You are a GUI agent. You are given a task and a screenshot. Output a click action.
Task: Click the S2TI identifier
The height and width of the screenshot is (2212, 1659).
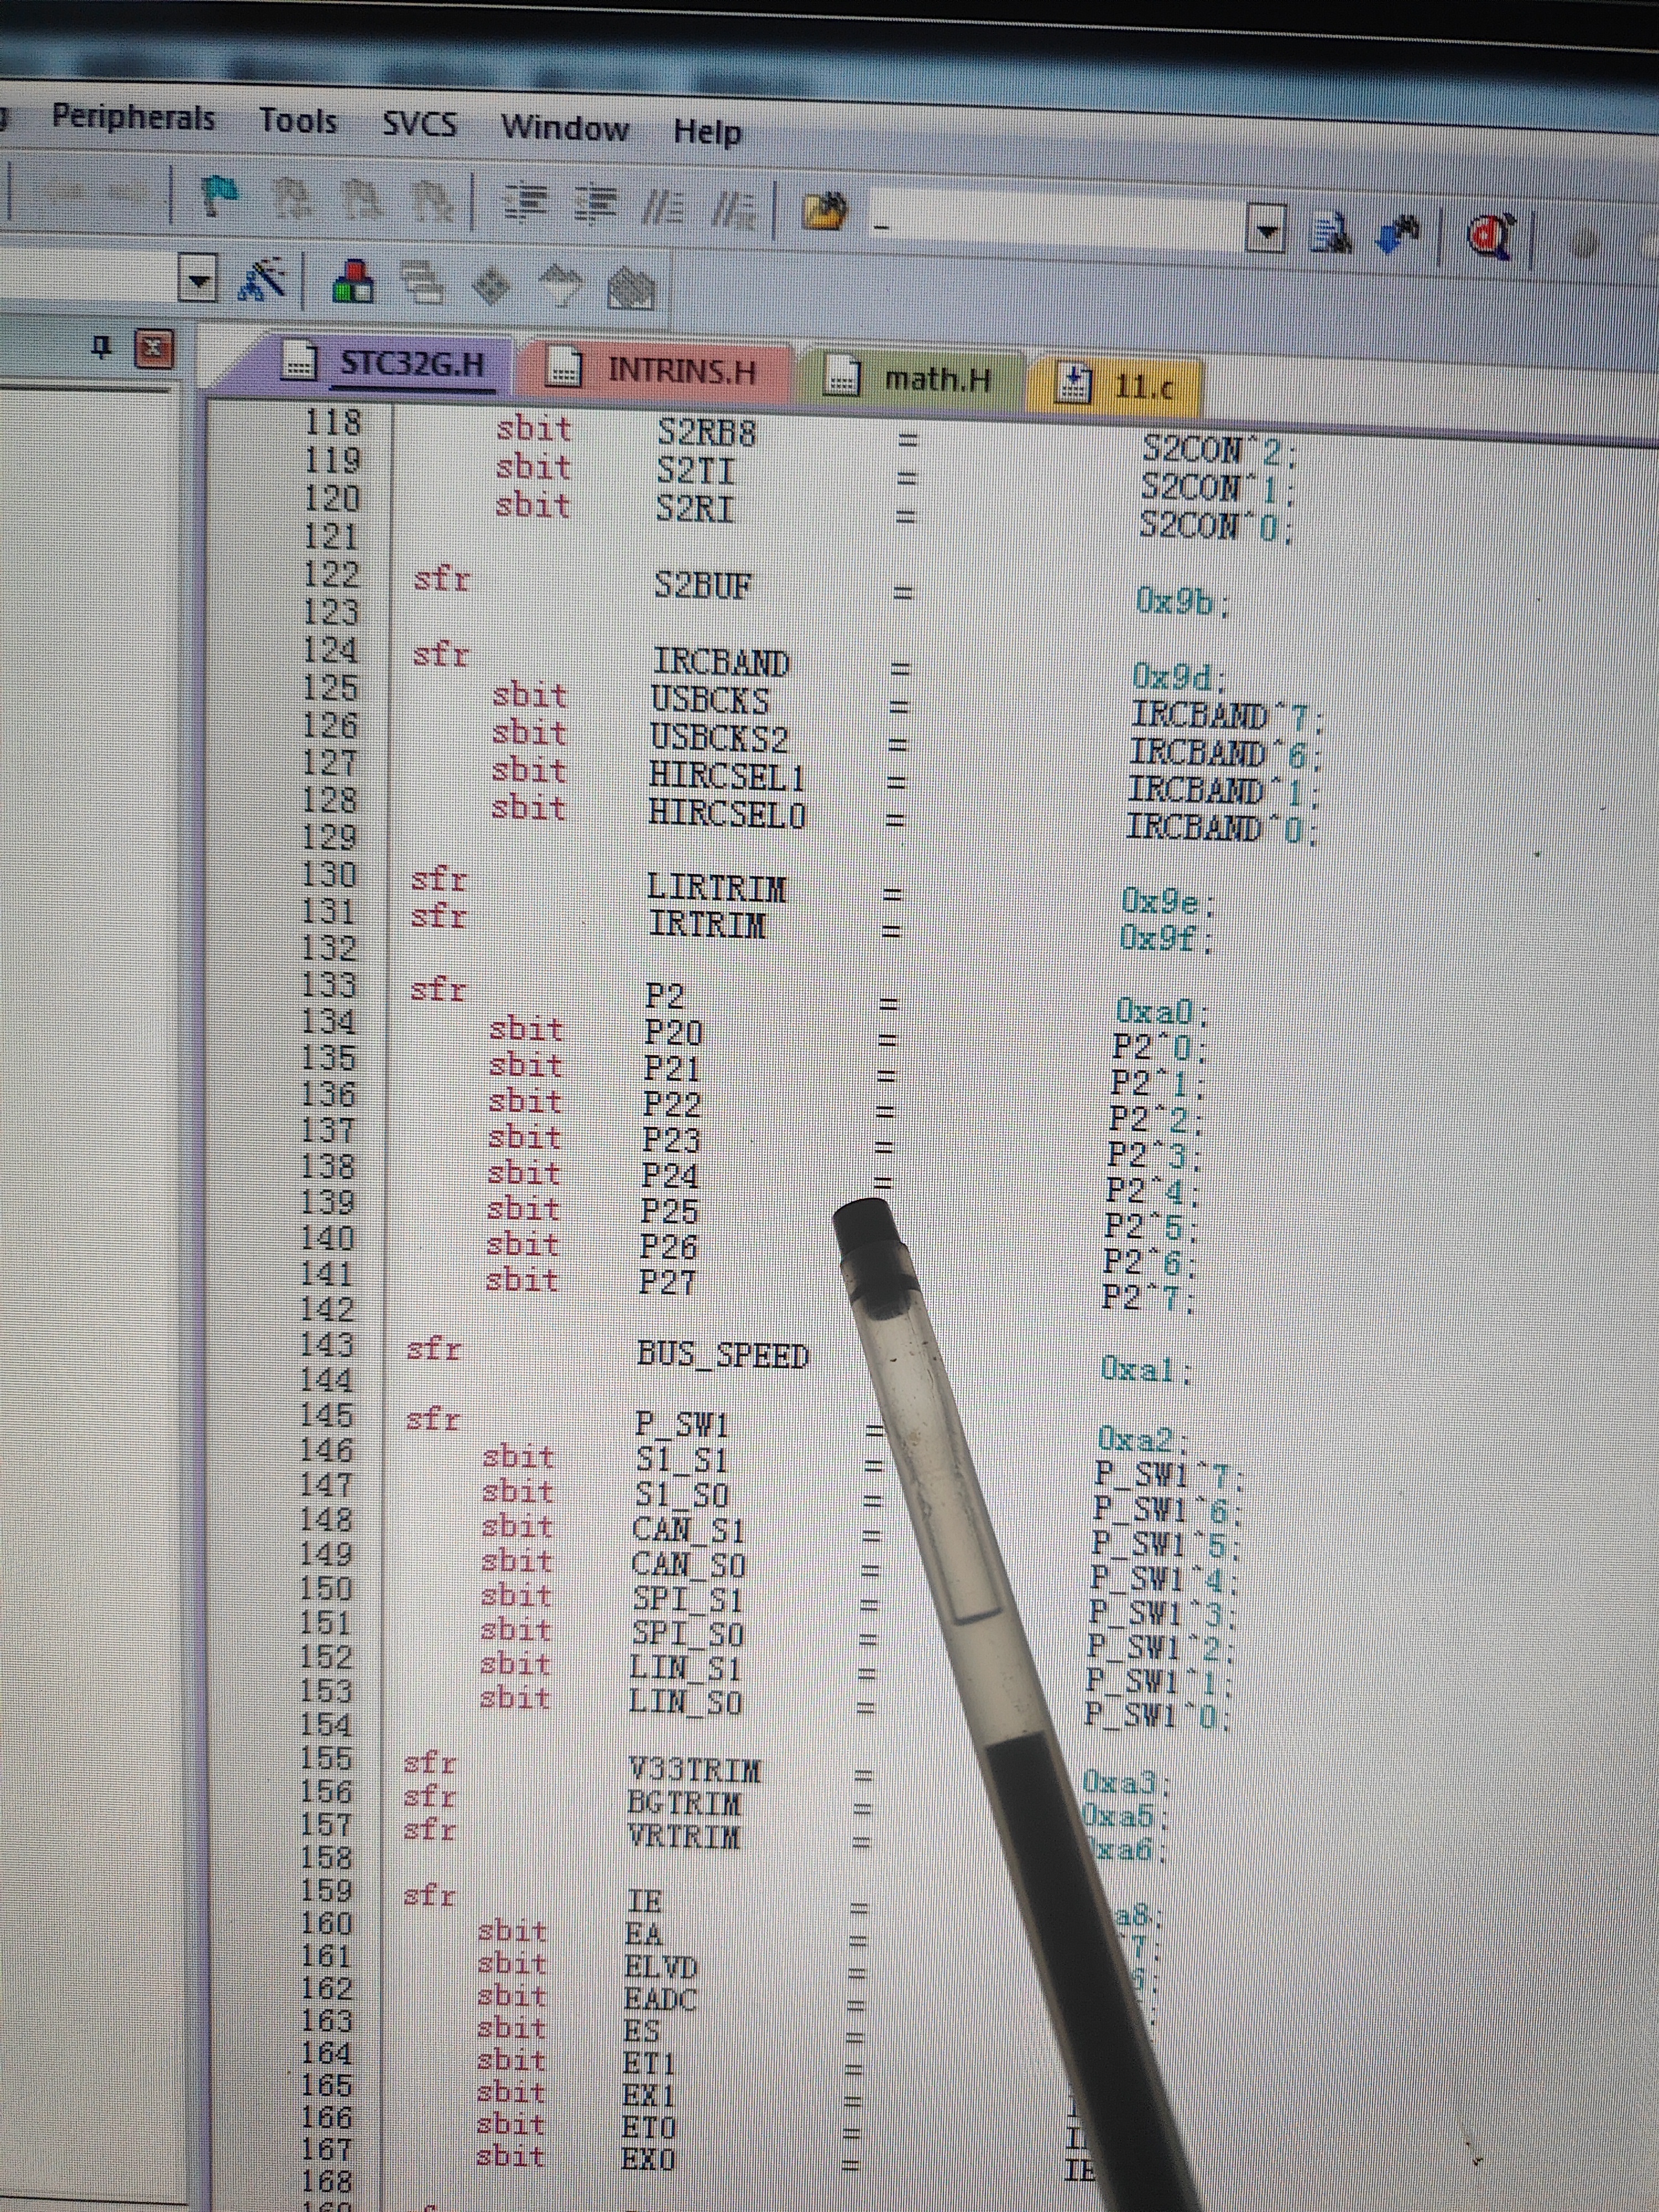pyautogui.click(x=696, y=470)
